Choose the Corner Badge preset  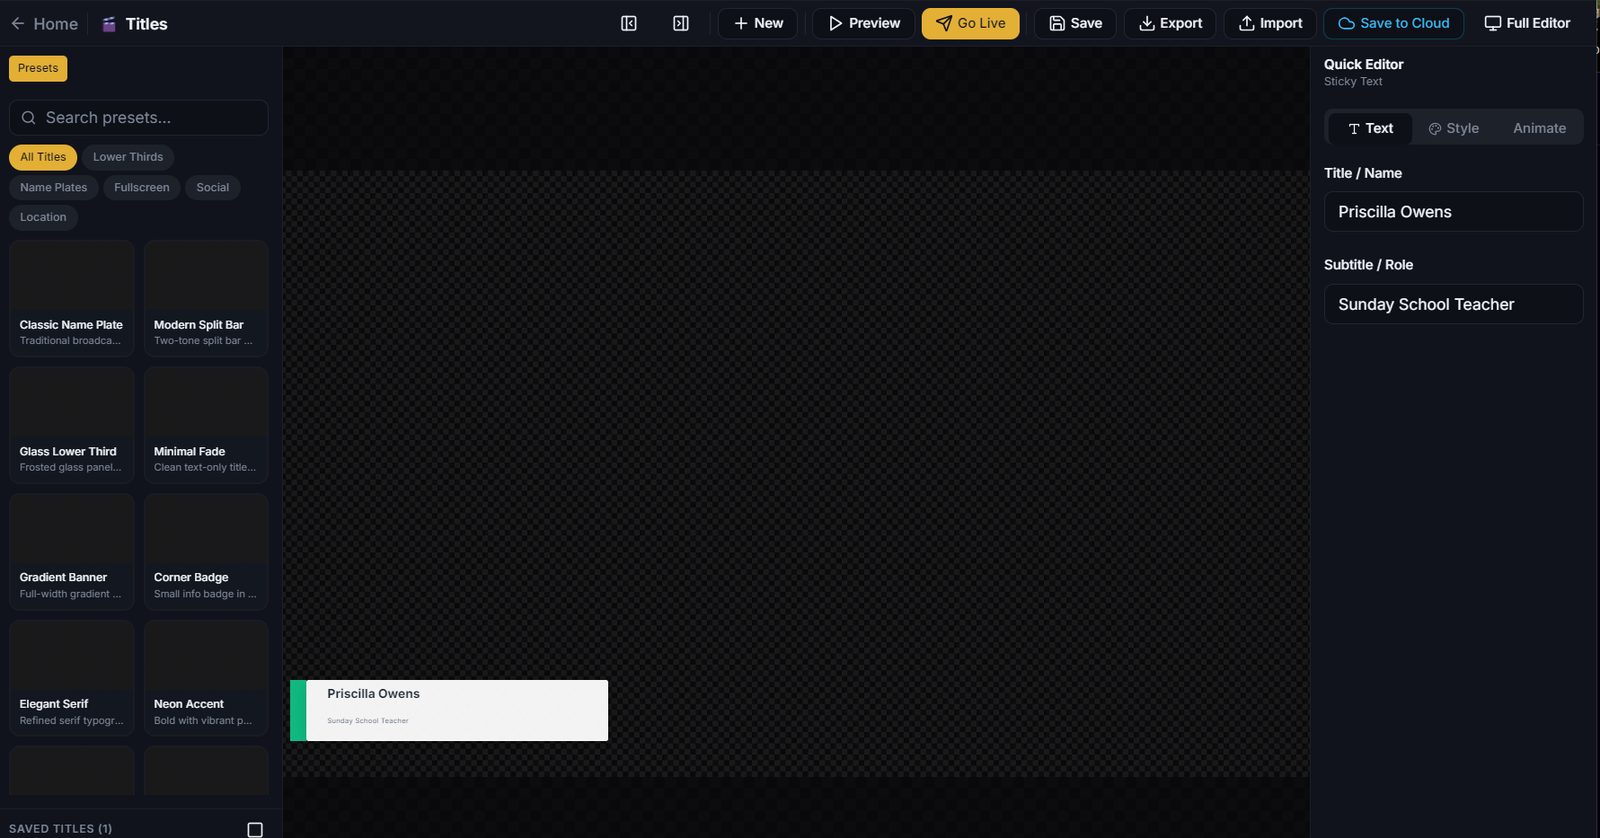206,551
